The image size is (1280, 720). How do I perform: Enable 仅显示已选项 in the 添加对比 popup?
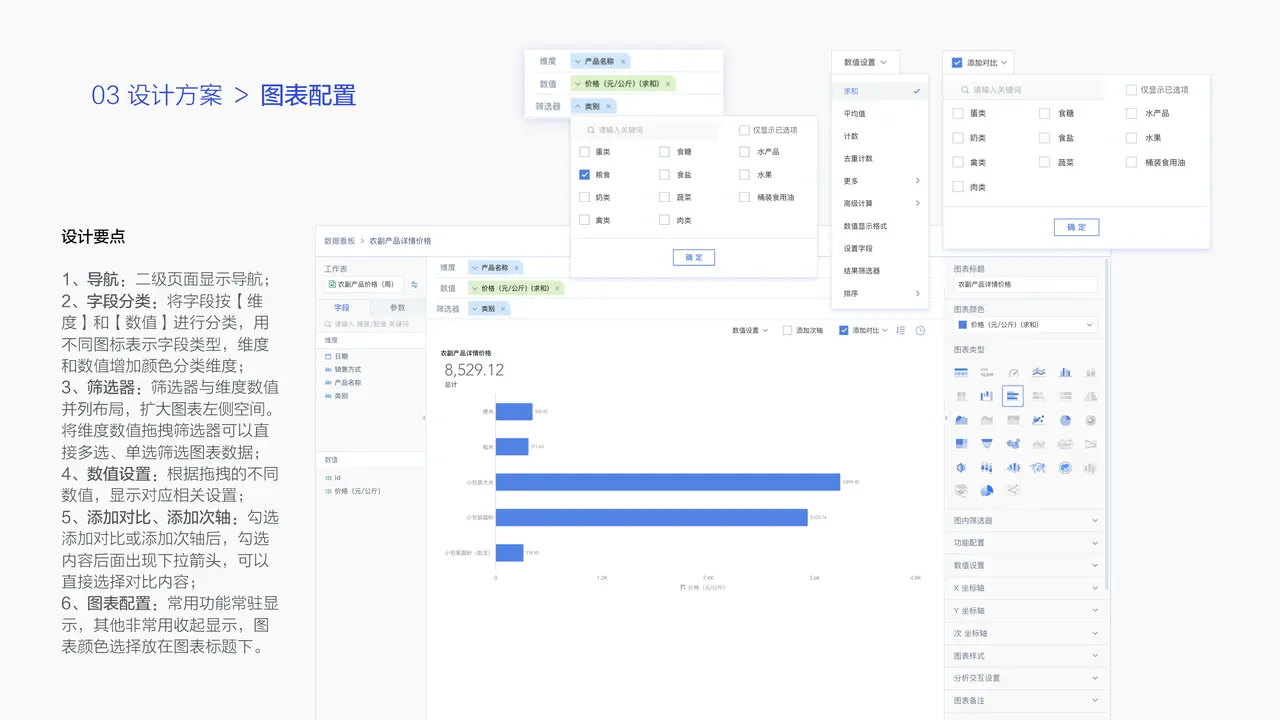point(1131,90)
